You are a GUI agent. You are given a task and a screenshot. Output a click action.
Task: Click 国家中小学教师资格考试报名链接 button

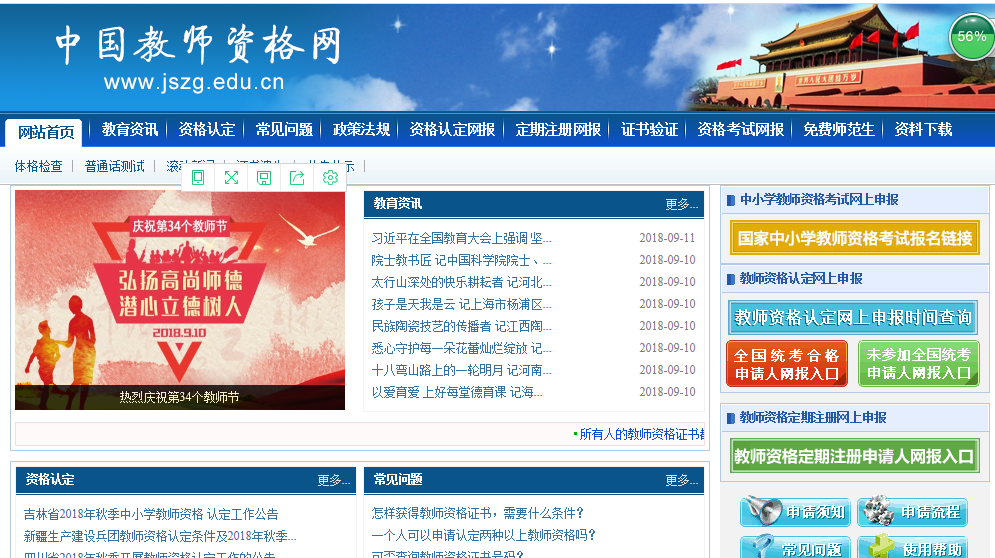pyautogui.click(x=854, y=239)
